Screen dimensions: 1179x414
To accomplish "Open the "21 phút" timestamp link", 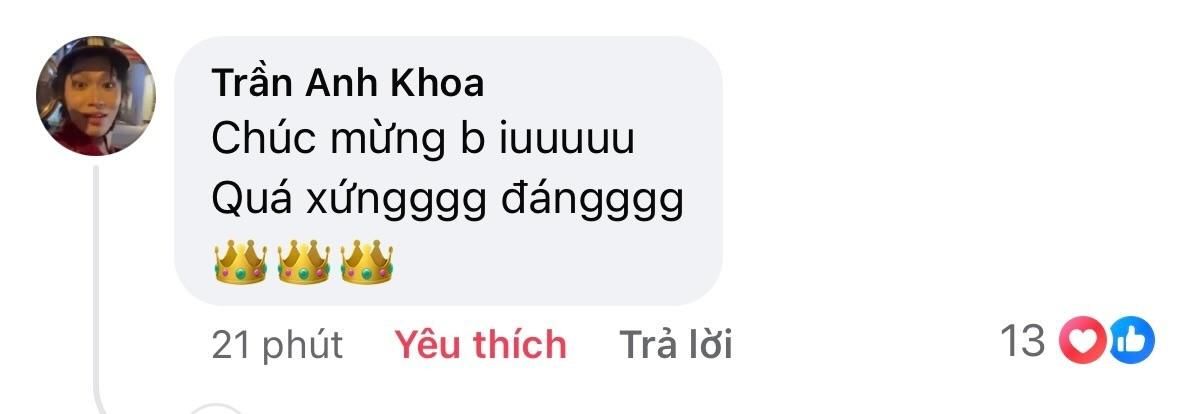I will (x=277, y=346).
